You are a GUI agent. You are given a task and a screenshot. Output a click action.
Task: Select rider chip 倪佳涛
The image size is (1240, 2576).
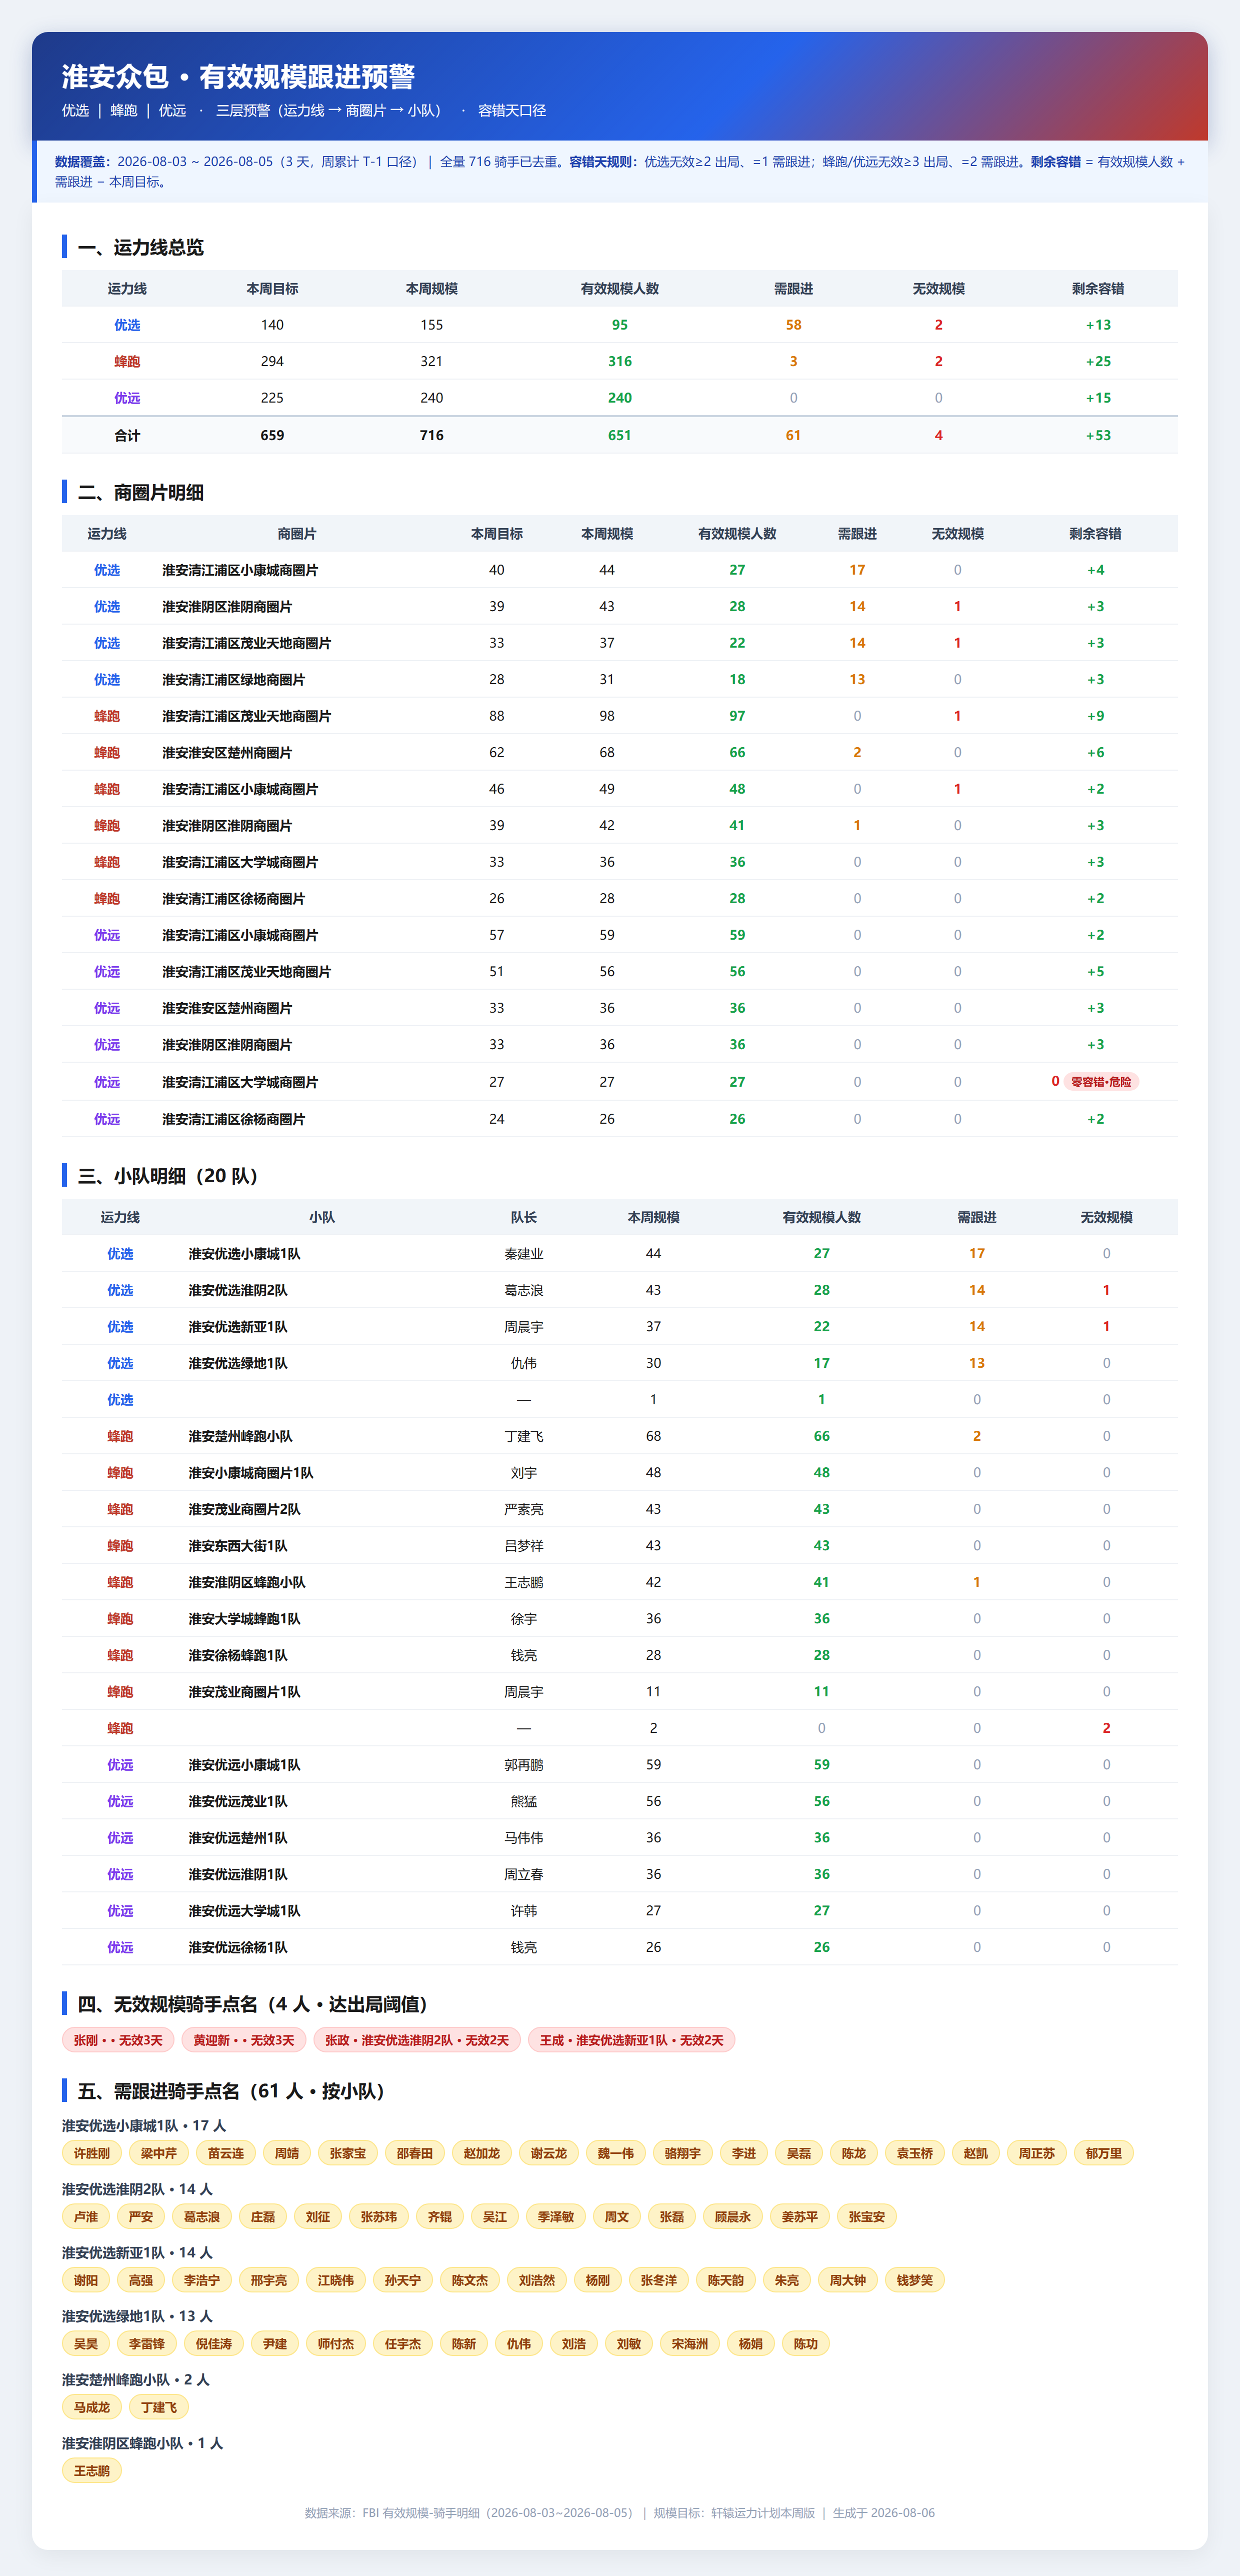point(214,2344)
